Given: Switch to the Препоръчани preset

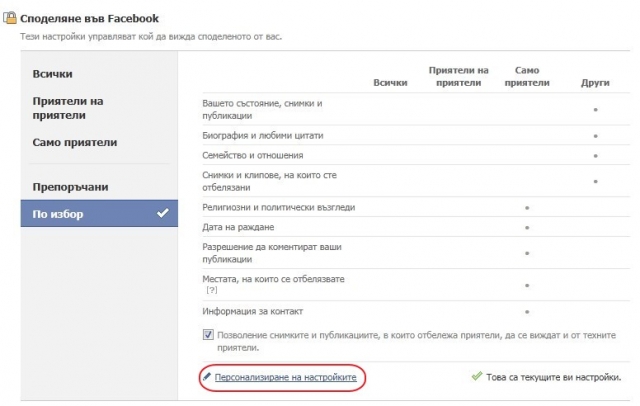Looking at the screenshot, I should pyautogui.click(x=70, y=187).
